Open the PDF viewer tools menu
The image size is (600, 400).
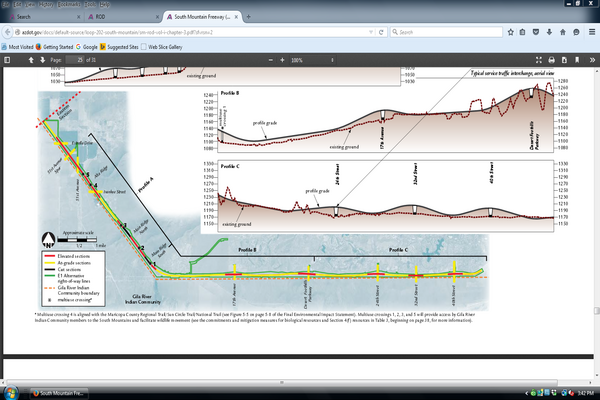click(x=591, y=60)
